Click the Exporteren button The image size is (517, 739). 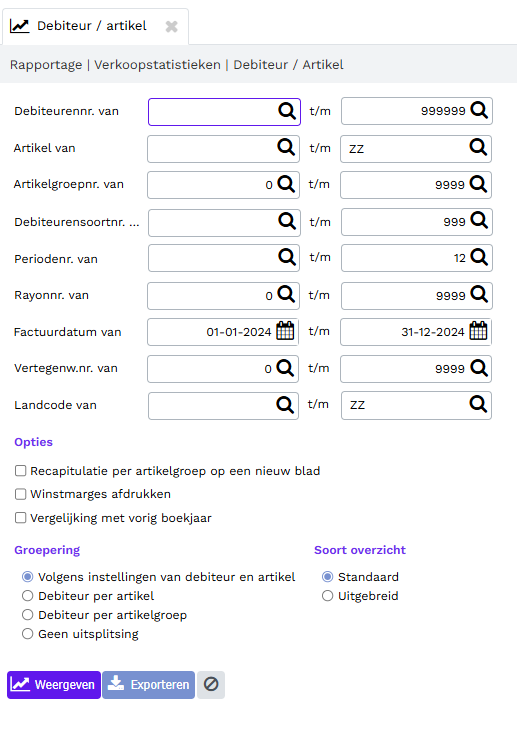(x=148, y=684)
